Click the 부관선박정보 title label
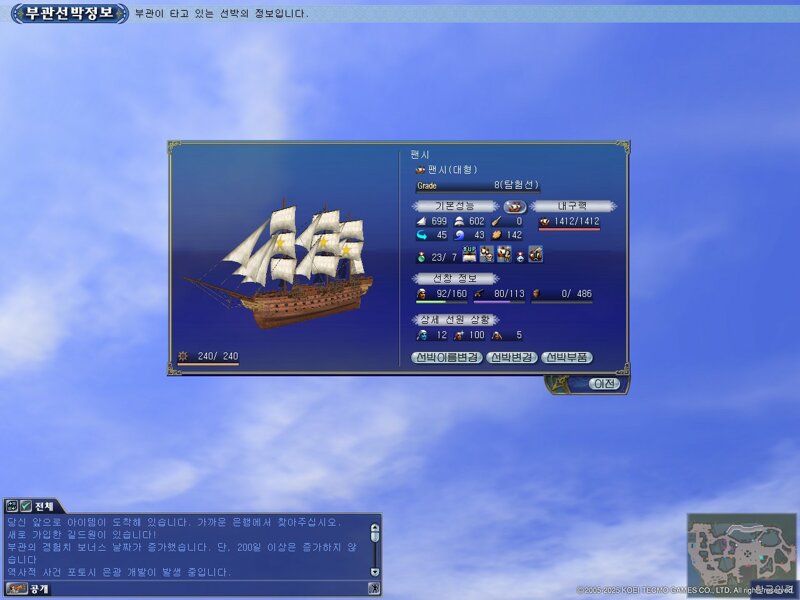Screen dimensions: 800x600 69,13
